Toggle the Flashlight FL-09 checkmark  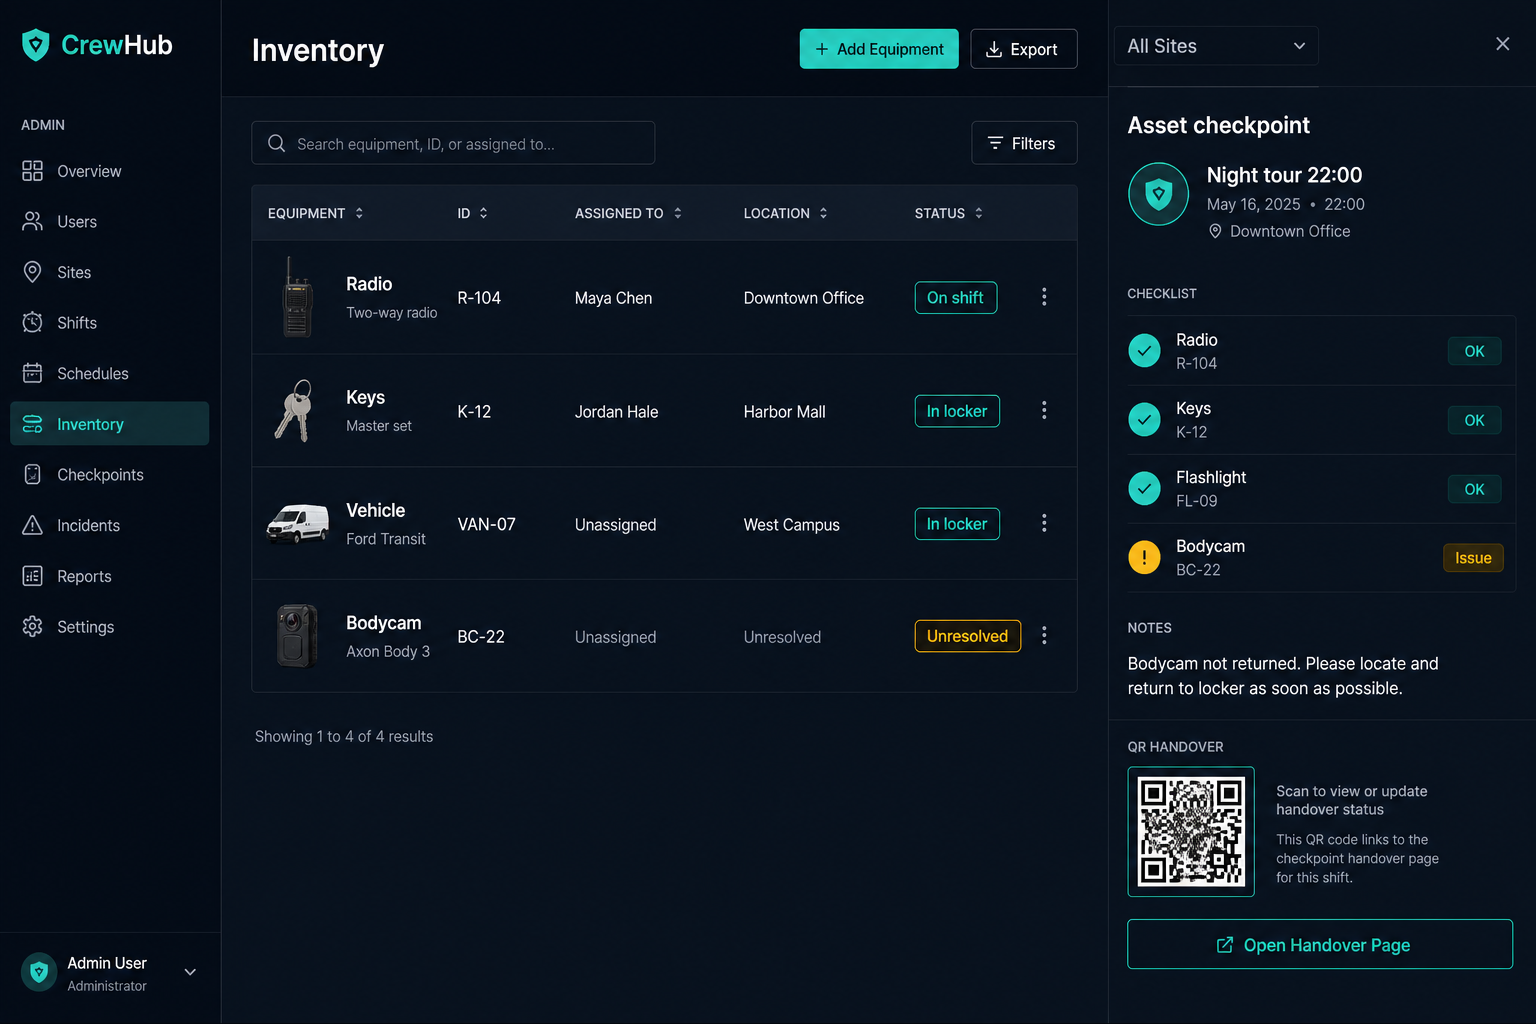[x=1144, y=489]
